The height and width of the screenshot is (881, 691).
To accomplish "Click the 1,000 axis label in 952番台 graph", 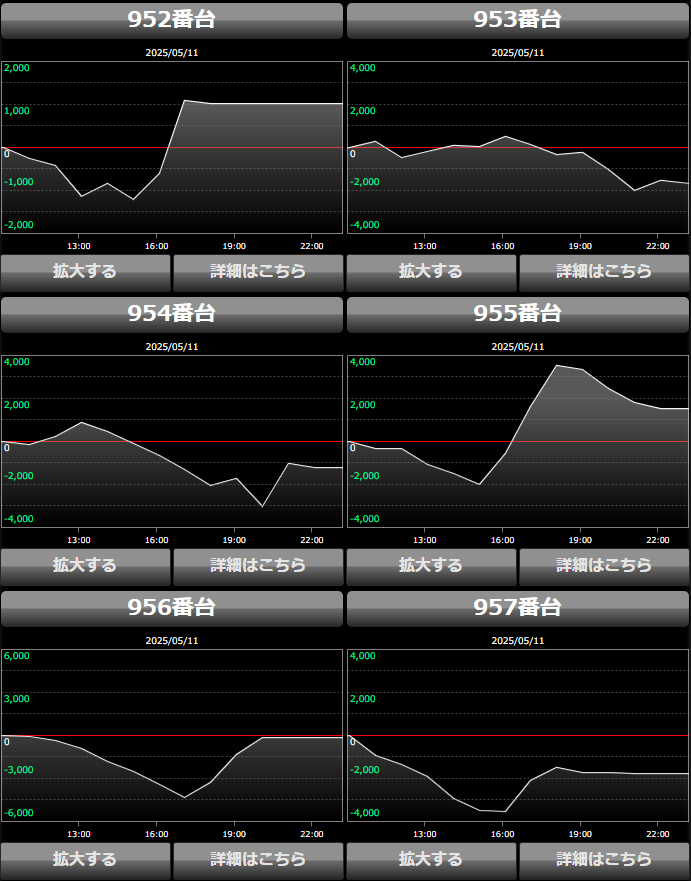I will pyautogui.click(x=17, y=111).
